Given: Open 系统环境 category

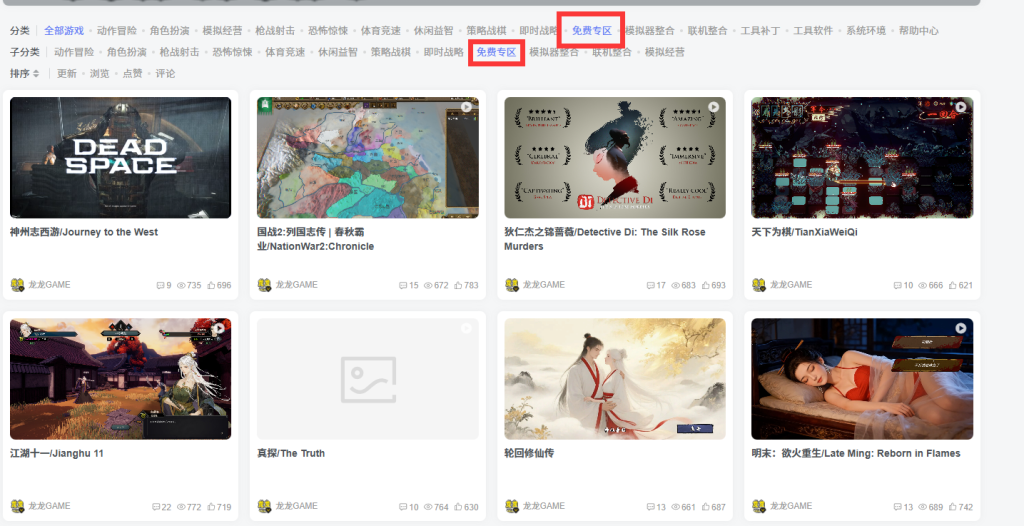Looking at the screenshot, I should [866, 31].
